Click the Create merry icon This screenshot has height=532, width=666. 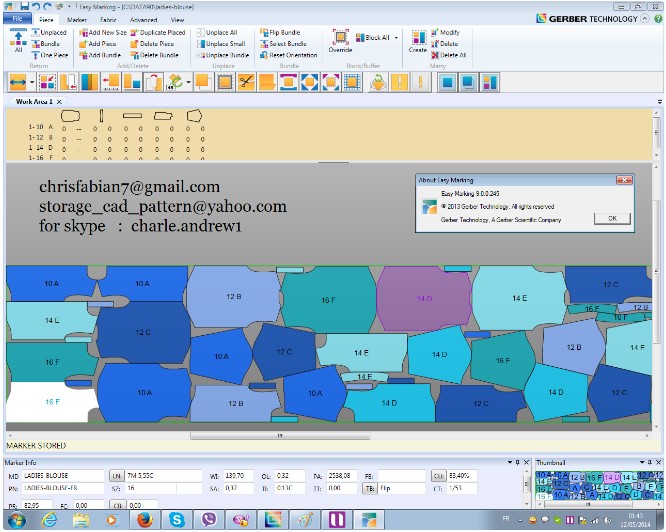tap(417, 40)
